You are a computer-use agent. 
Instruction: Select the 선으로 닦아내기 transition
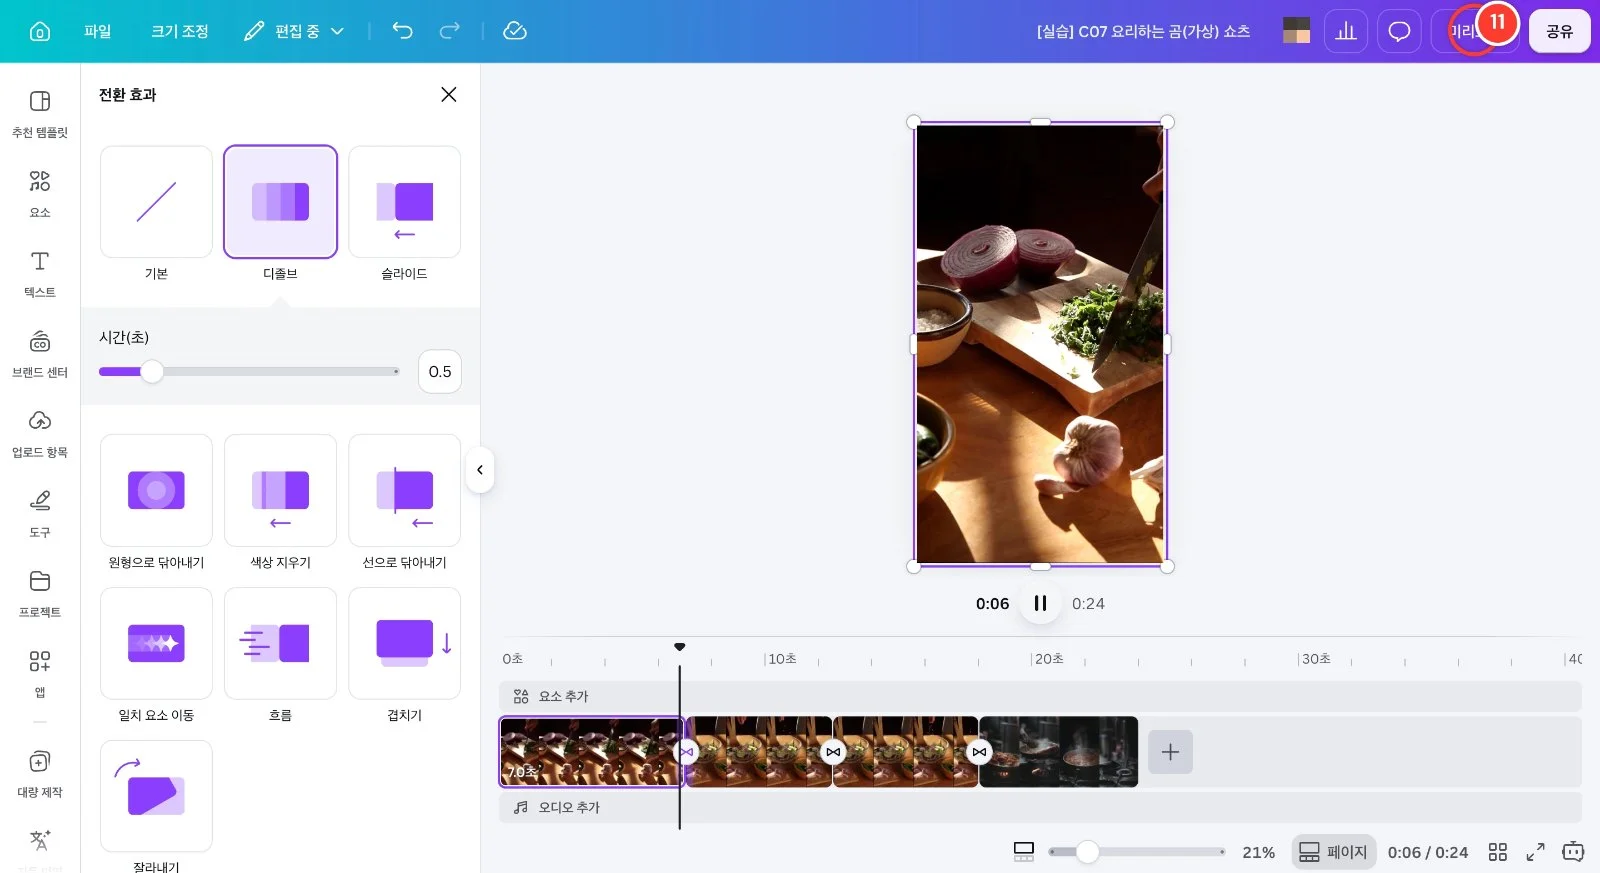(x=404, y=490)
